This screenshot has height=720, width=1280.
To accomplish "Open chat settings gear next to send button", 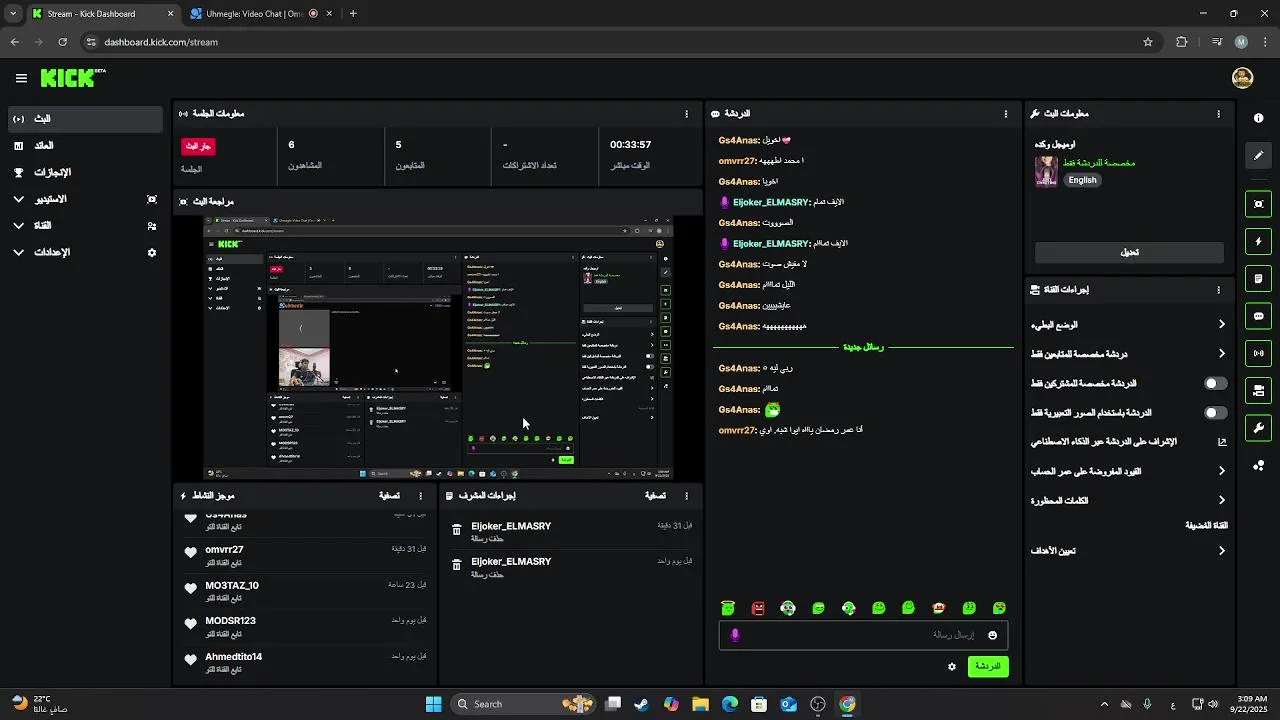I will 951,666.
